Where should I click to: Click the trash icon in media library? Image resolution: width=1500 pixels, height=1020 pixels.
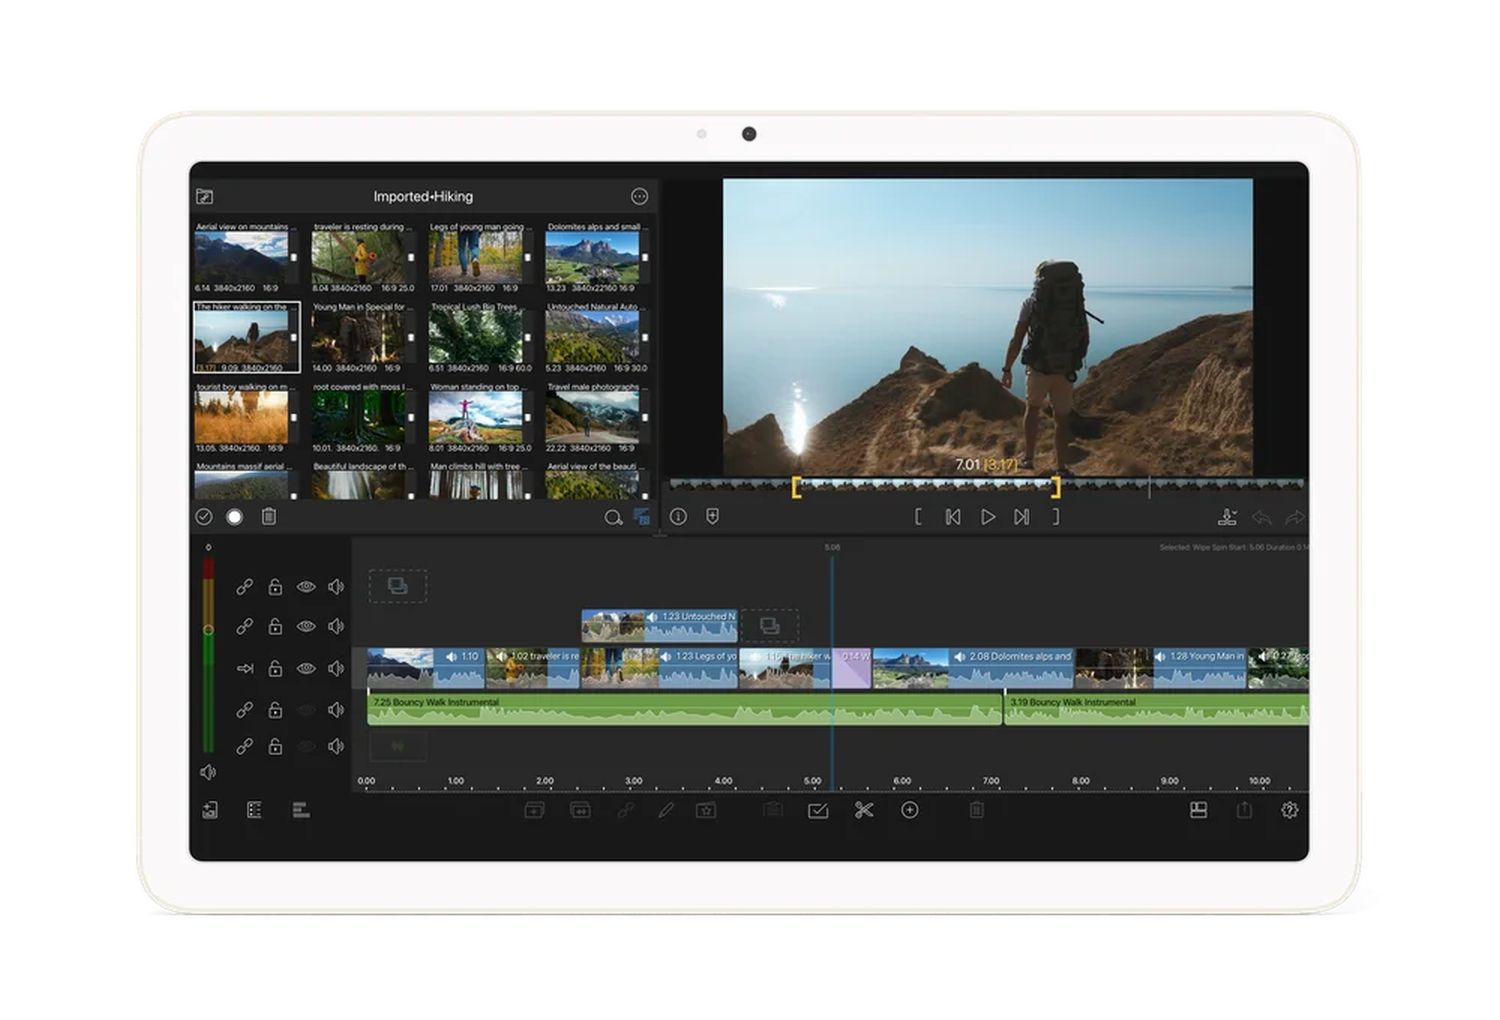268,517
